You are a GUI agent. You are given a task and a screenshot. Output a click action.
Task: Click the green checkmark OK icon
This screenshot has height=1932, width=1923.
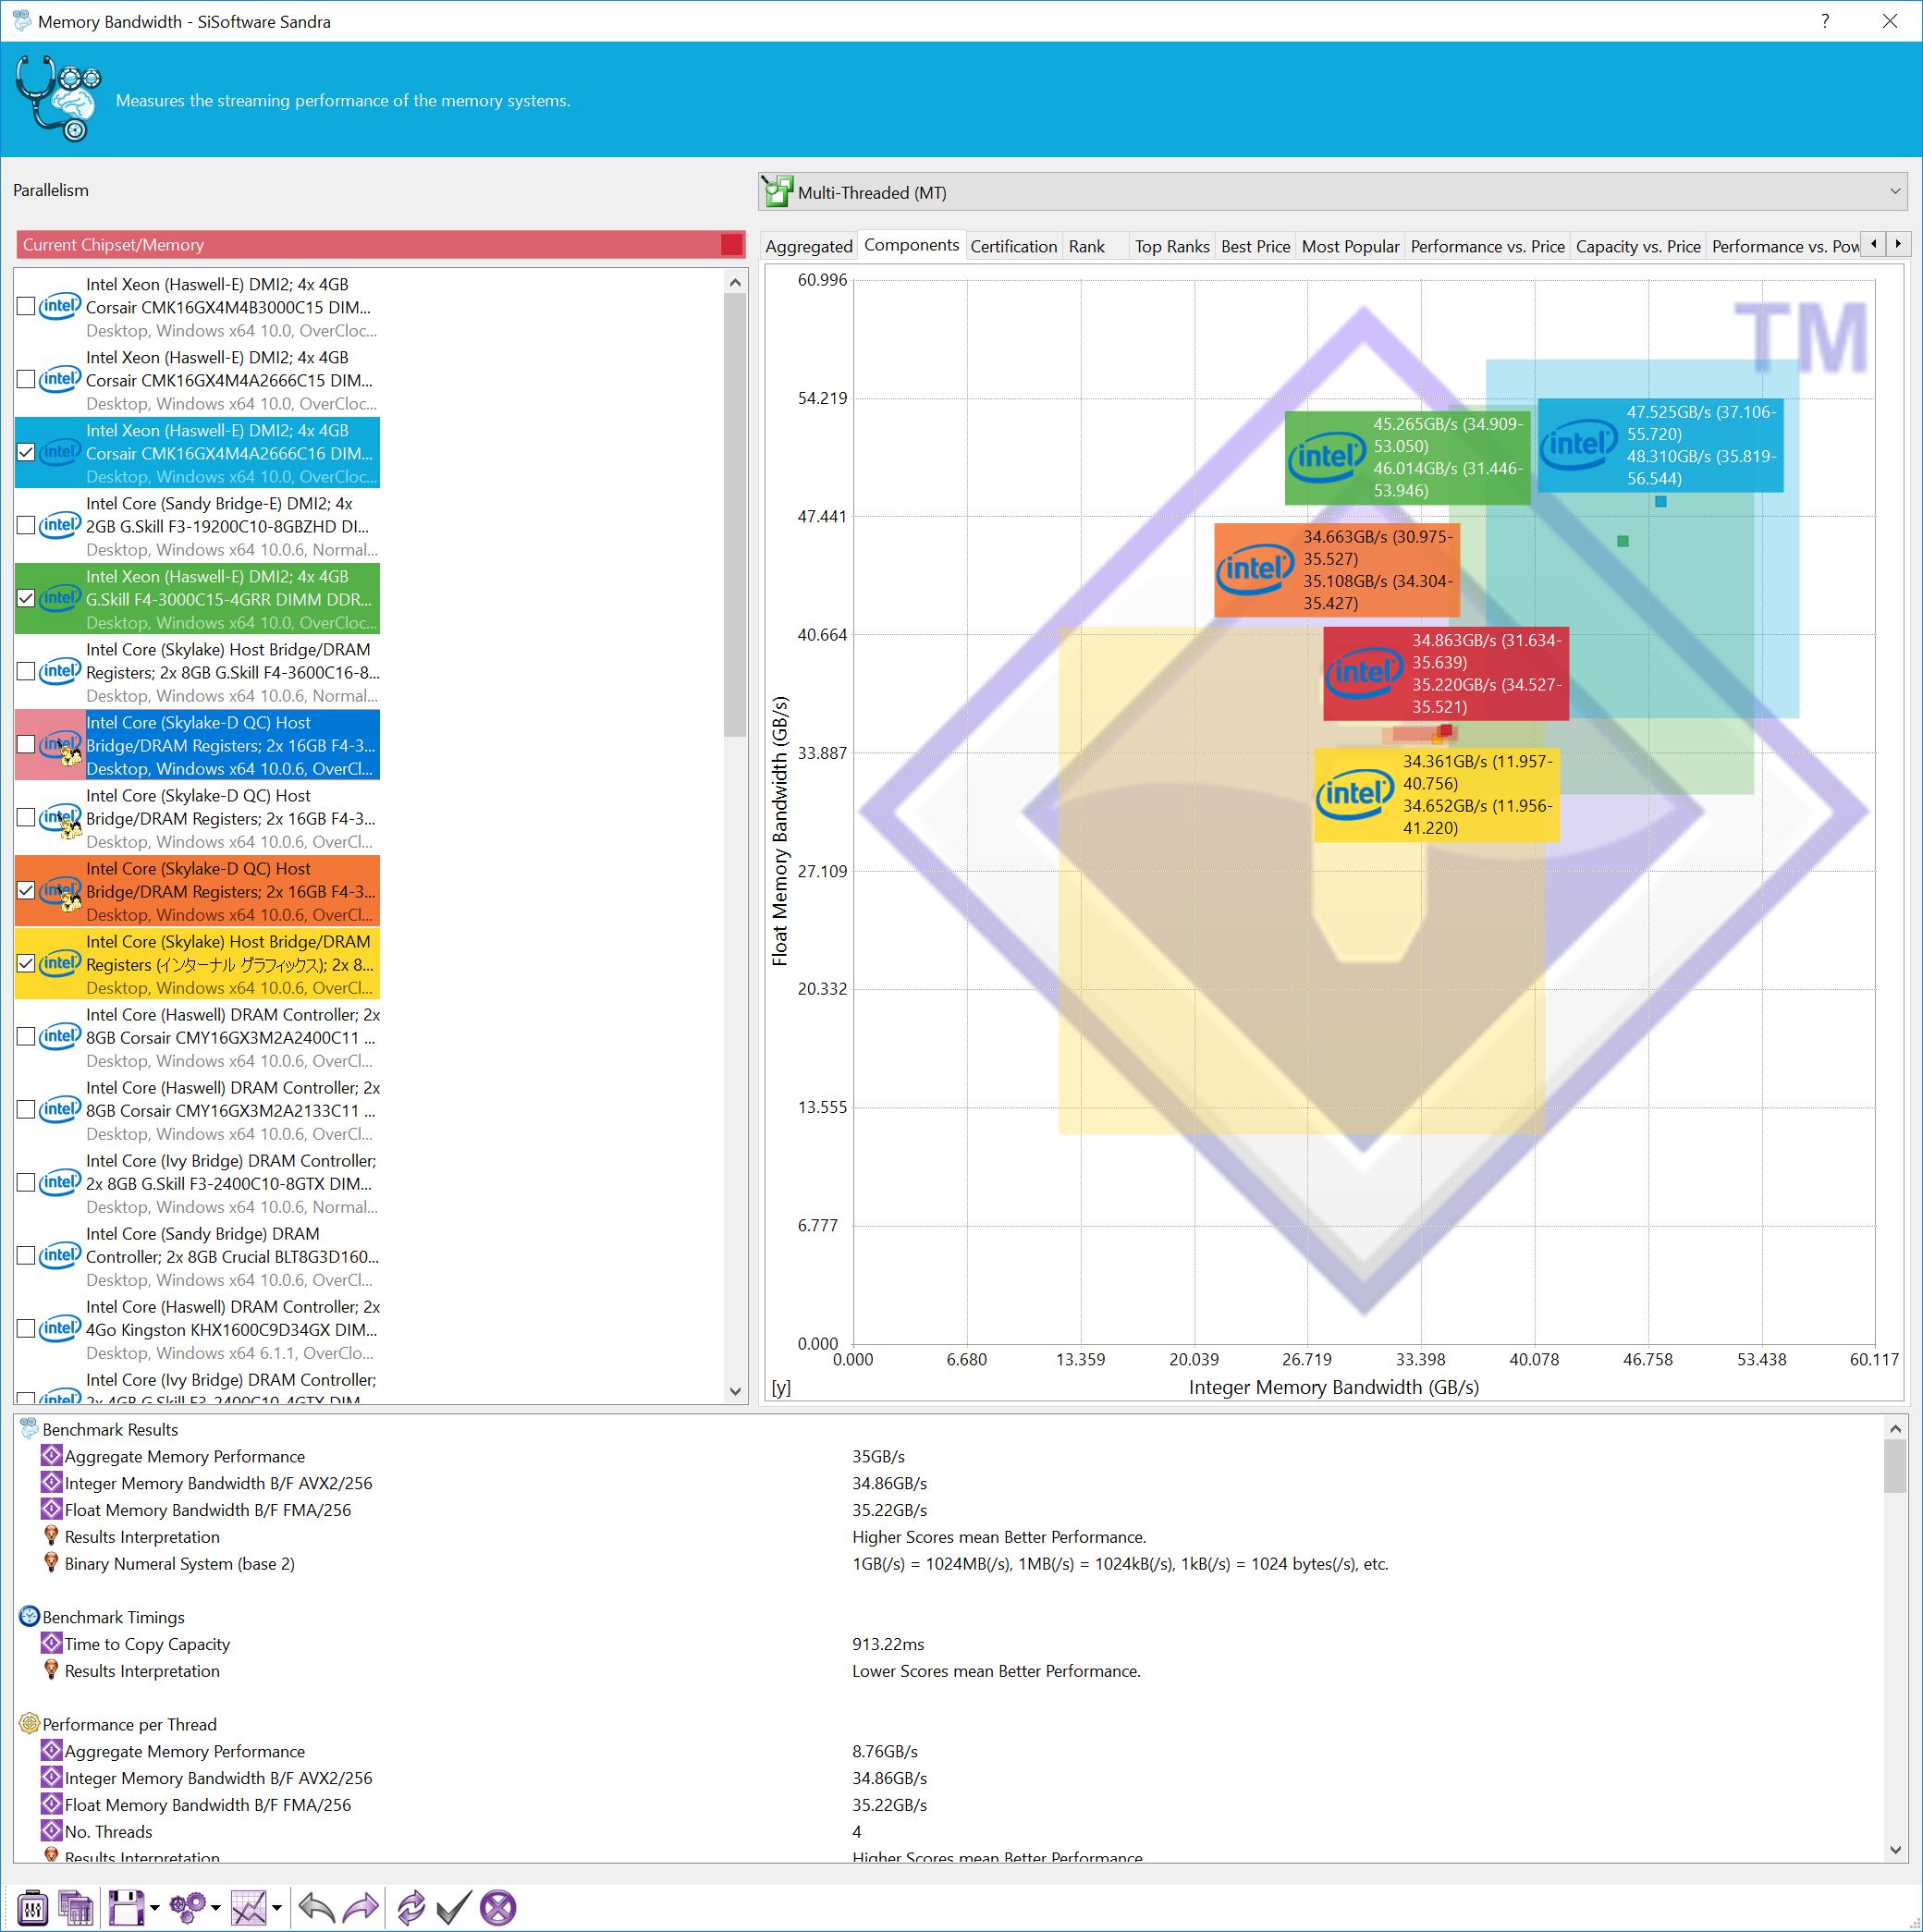click(x=453, y=1908)
